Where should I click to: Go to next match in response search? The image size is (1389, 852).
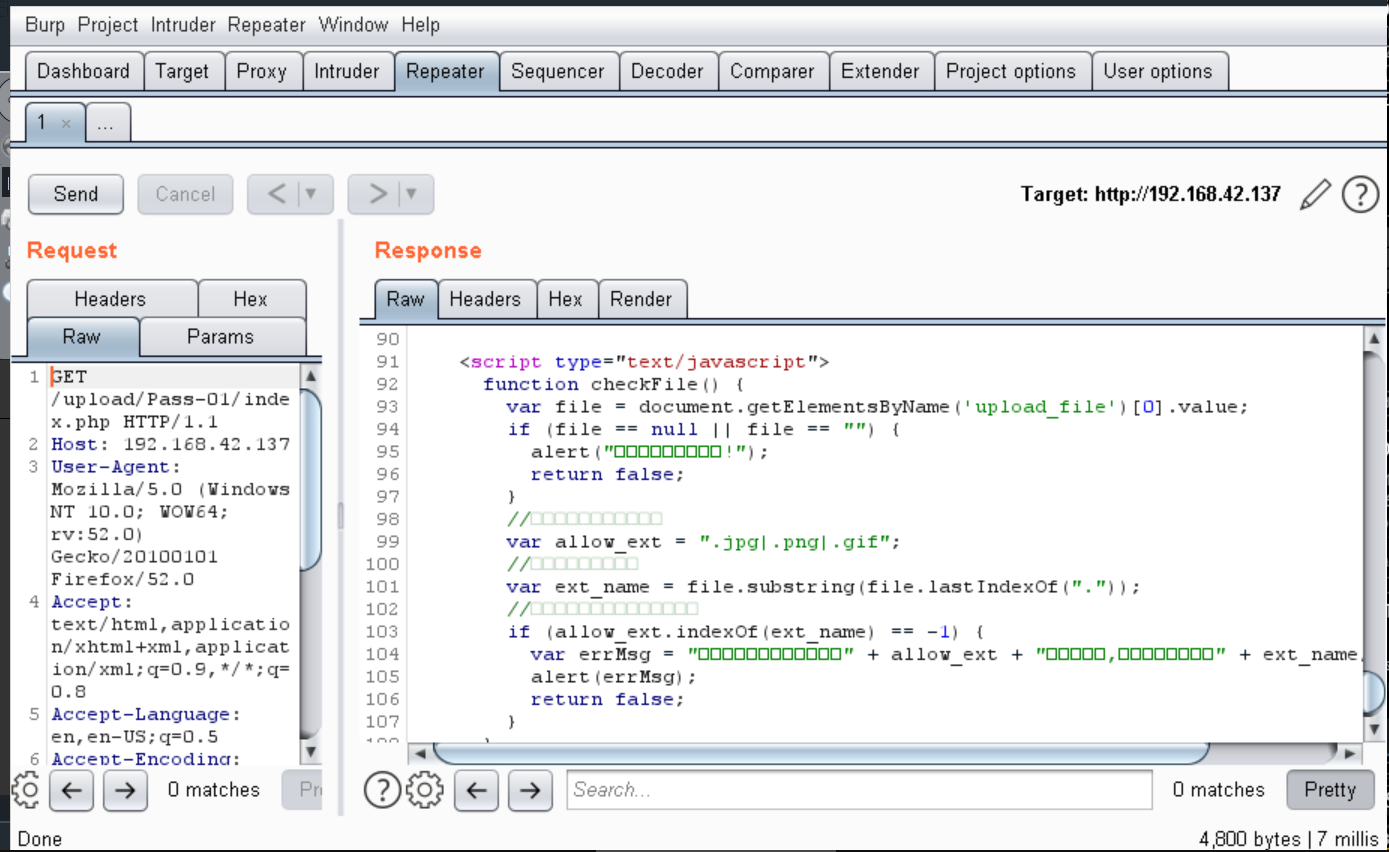530,790
